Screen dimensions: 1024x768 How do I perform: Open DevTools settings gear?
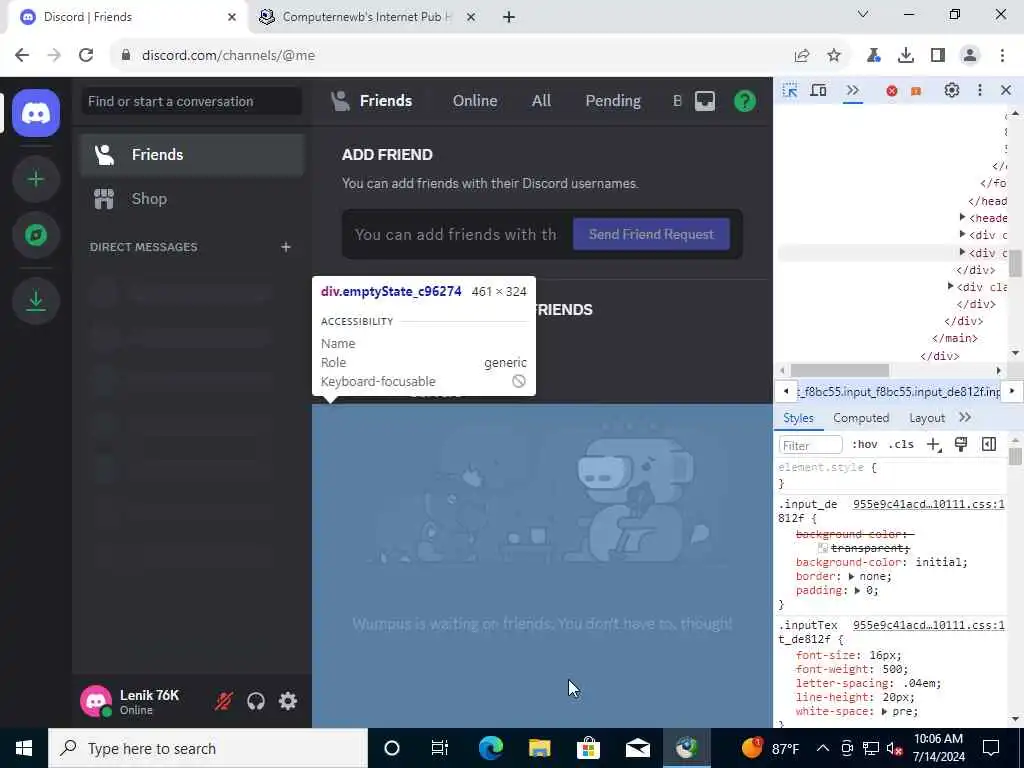click(952, 90)
